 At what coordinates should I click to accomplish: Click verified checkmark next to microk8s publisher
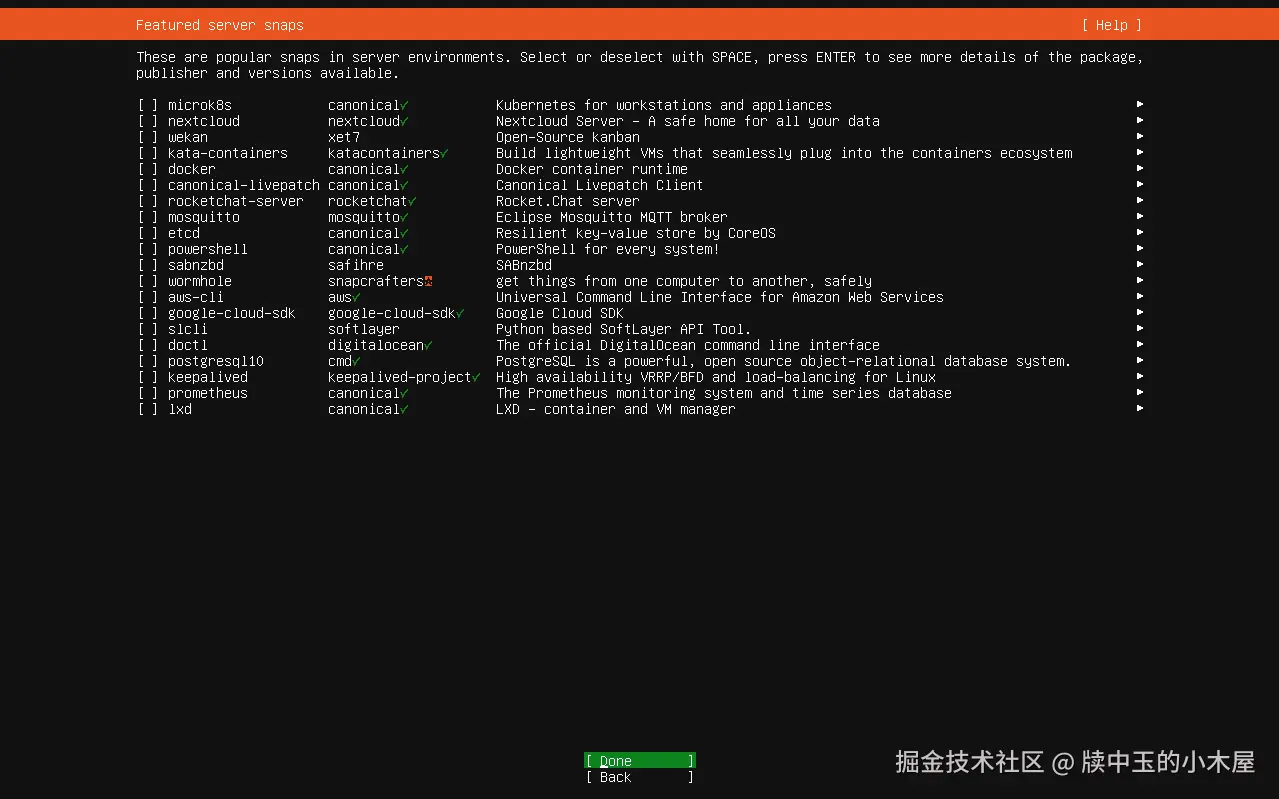[404, 105]
